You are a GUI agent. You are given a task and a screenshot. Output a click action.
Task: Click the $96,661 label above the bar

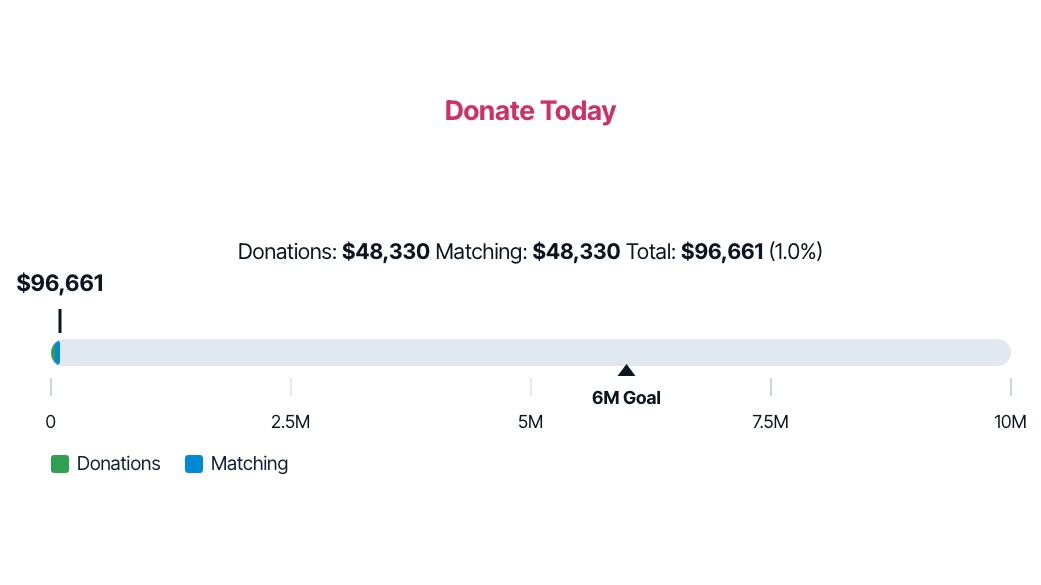tap(60, 284)
